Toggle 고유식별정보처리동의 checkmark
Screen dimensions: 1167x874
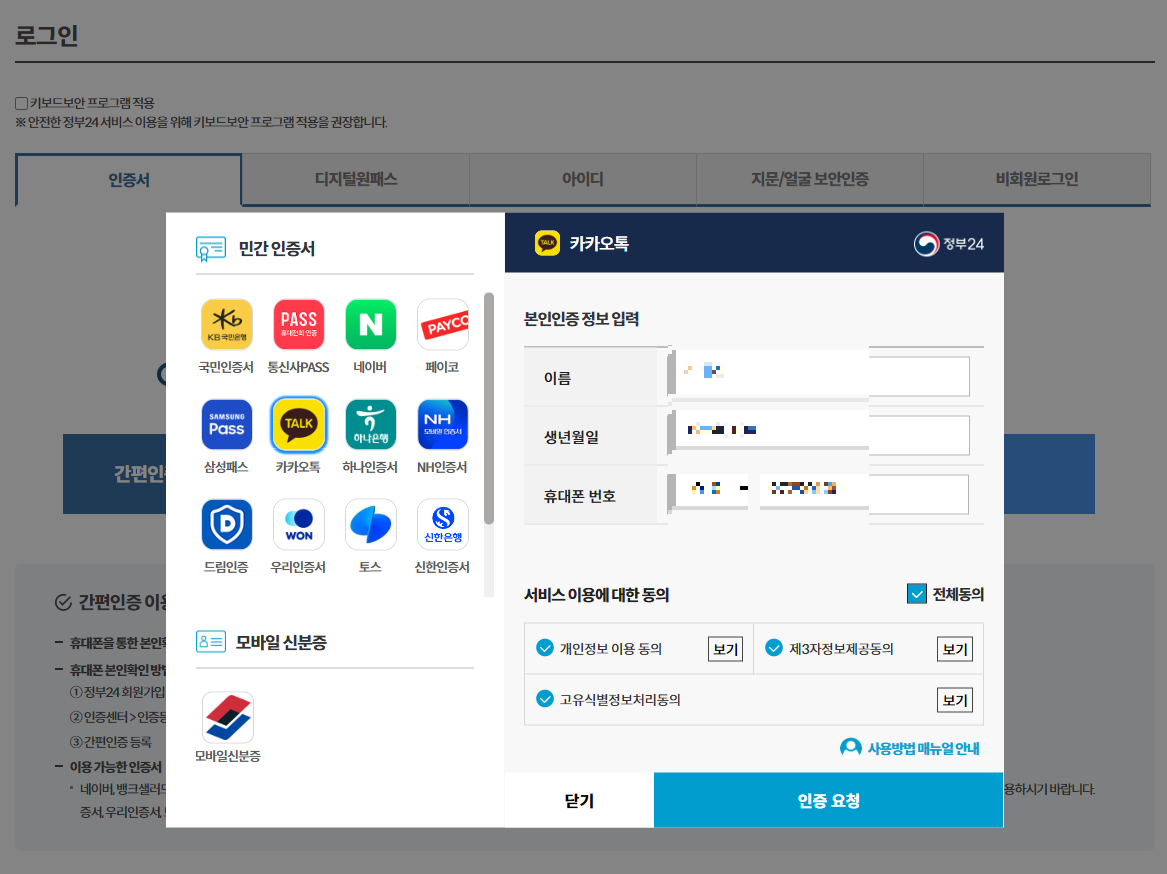[x=545, y=699]
